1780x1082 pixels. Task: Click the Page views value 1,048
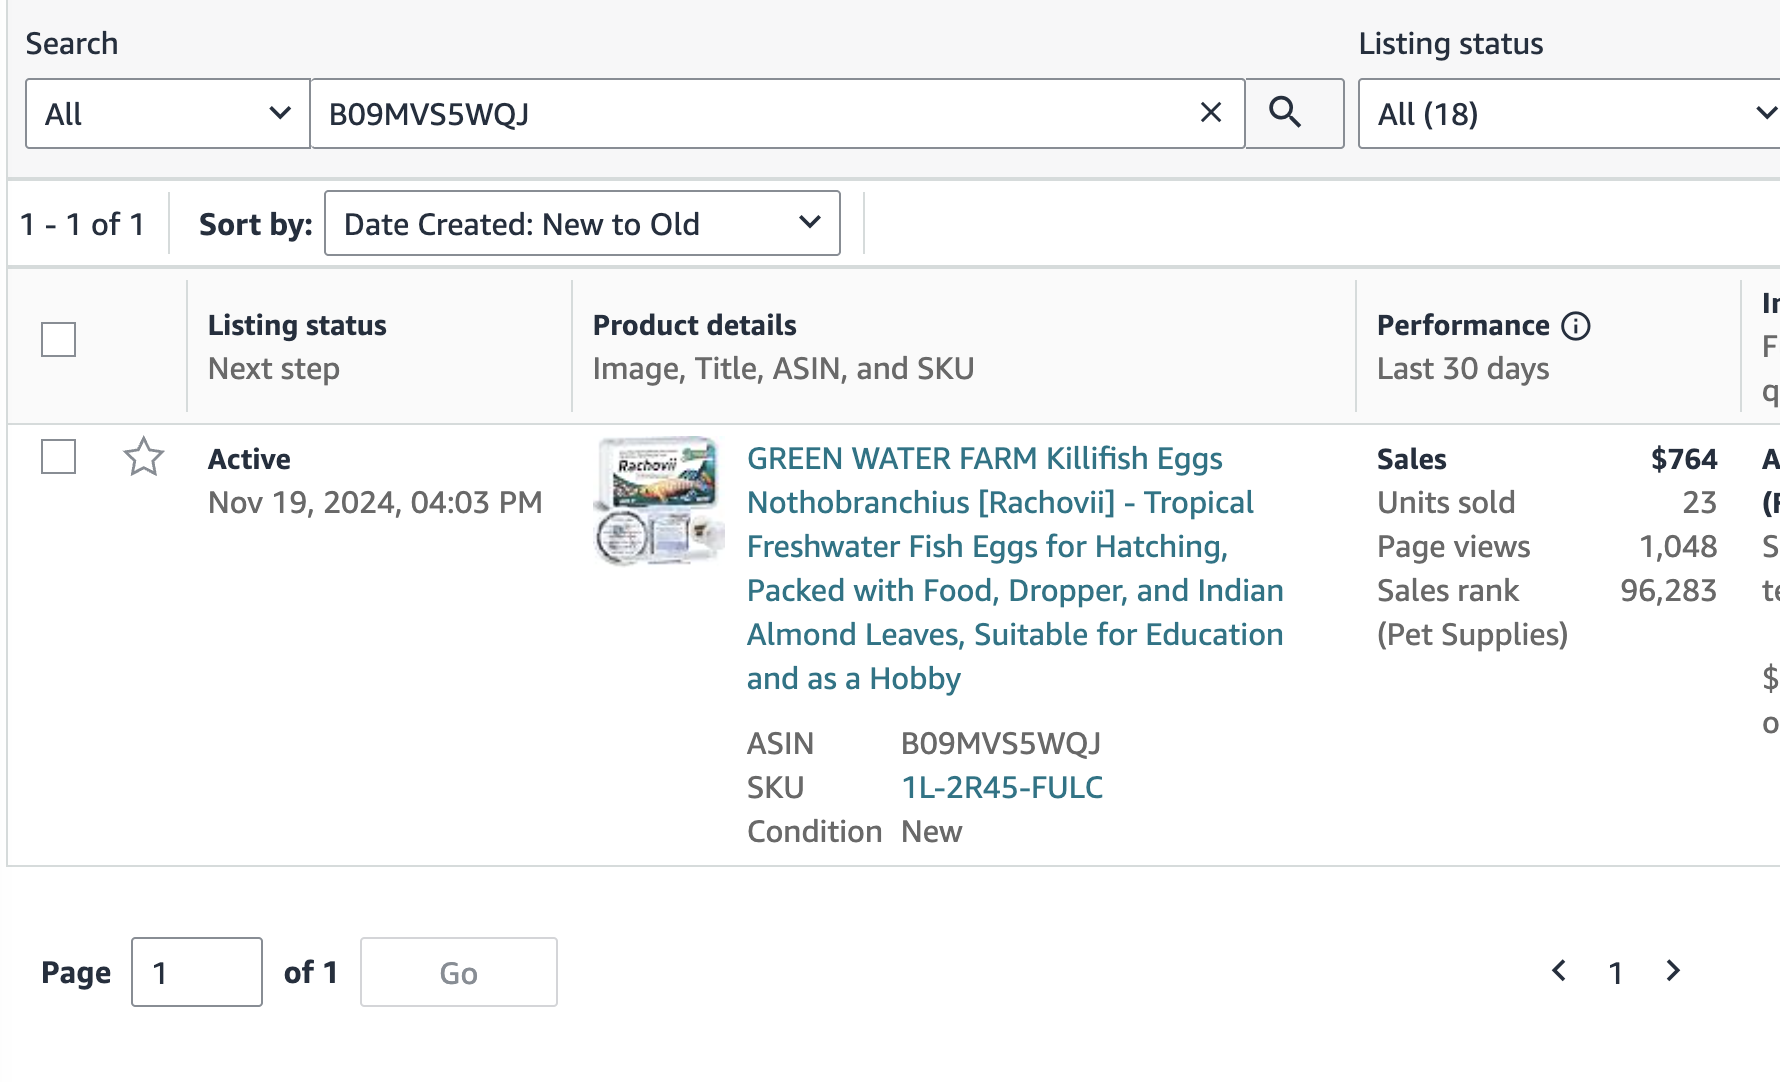pyautogui.click(x=1678, y=546)
